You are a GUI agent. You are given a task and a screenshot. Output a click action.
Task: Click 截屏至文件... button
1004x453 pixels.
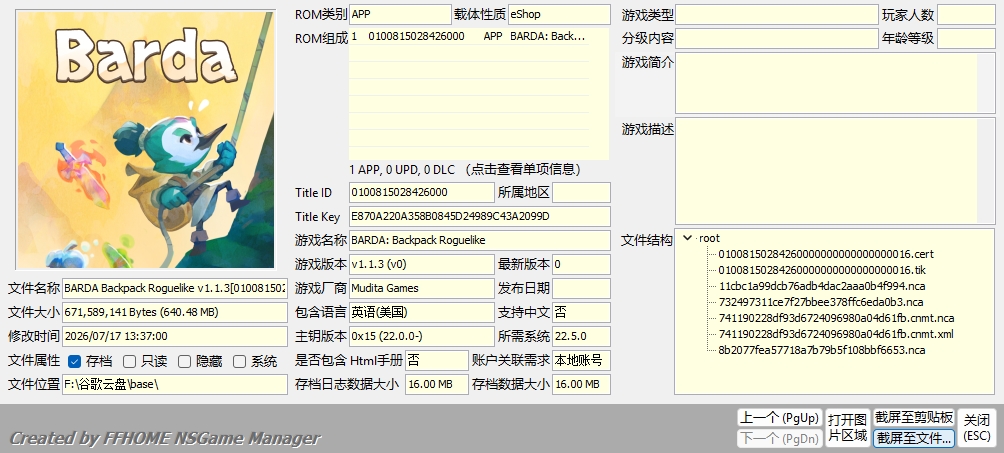click(914, 438)
